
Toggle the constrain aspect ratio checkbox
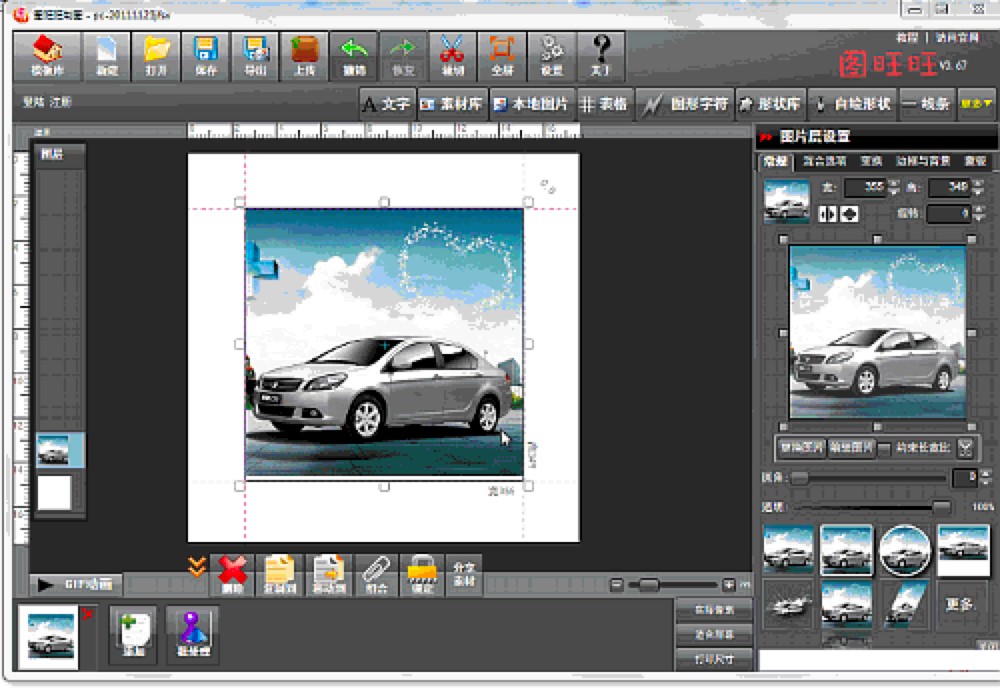[x=885, y=448]
